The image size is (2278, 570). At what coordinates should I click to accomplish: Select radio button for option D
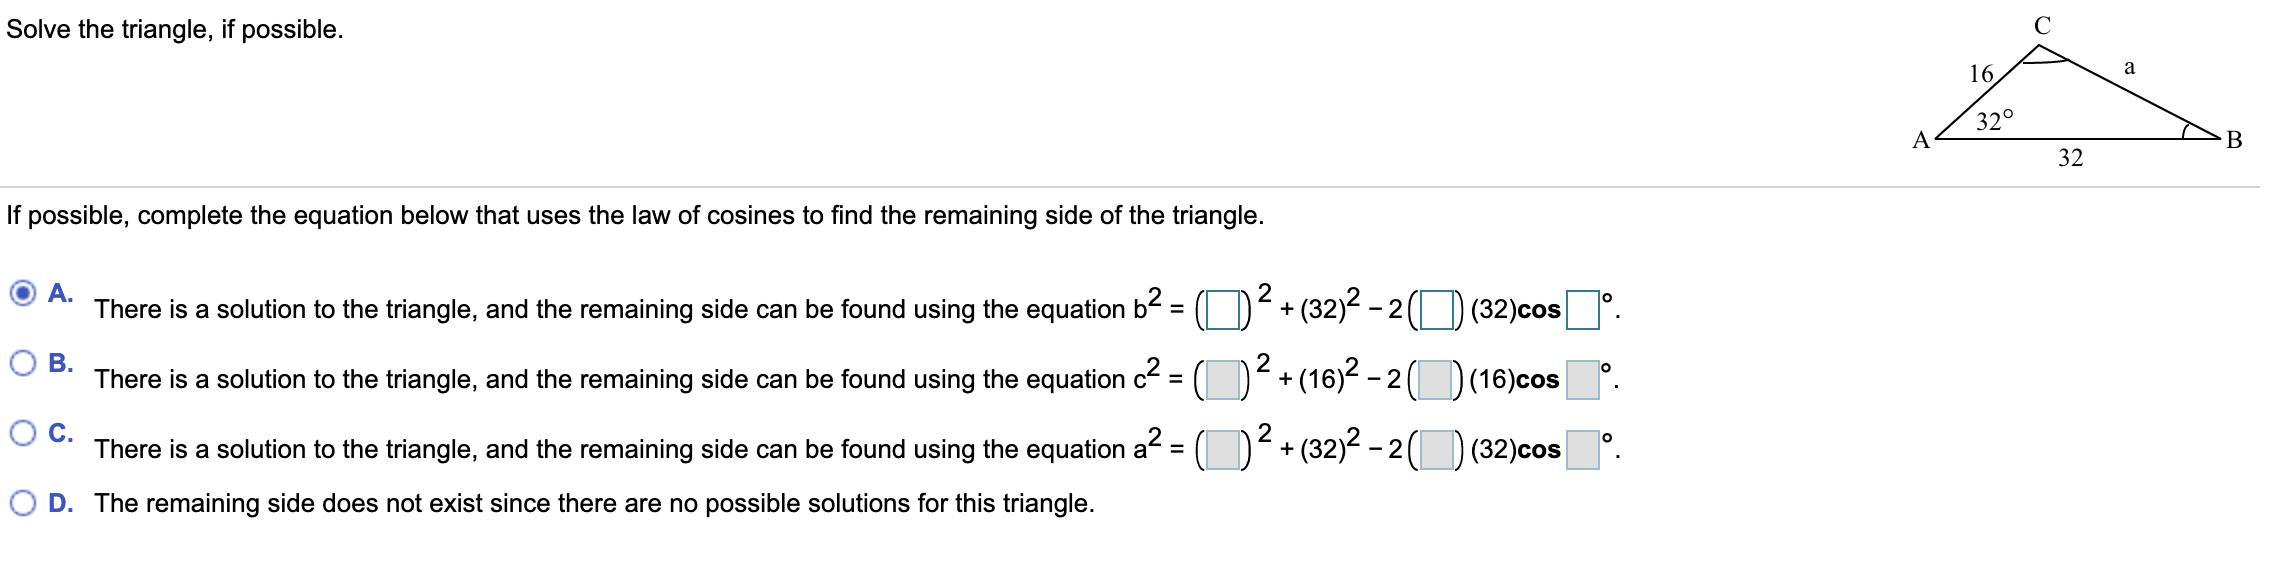[x=23, y=503]
